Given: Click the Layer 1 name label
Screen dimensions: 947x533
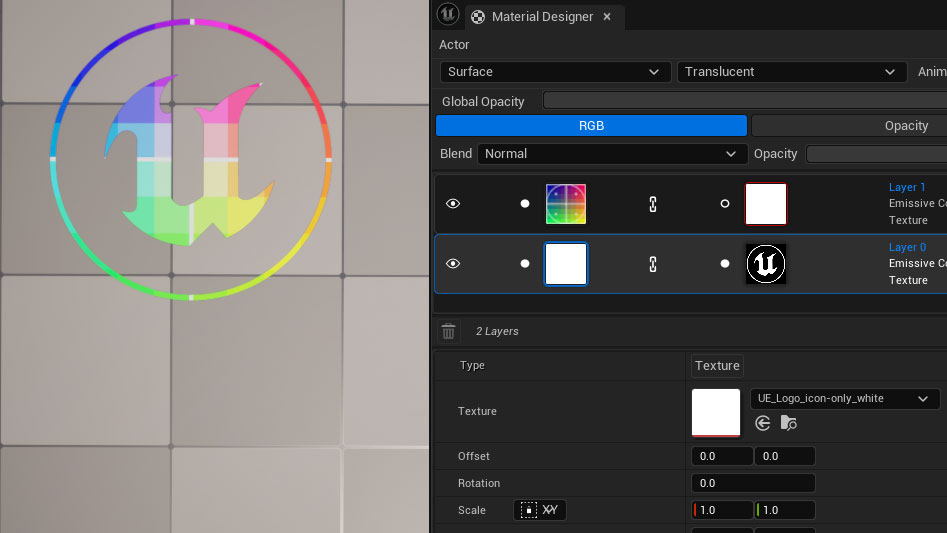Looking at the screenshot, I should [907, 188].
